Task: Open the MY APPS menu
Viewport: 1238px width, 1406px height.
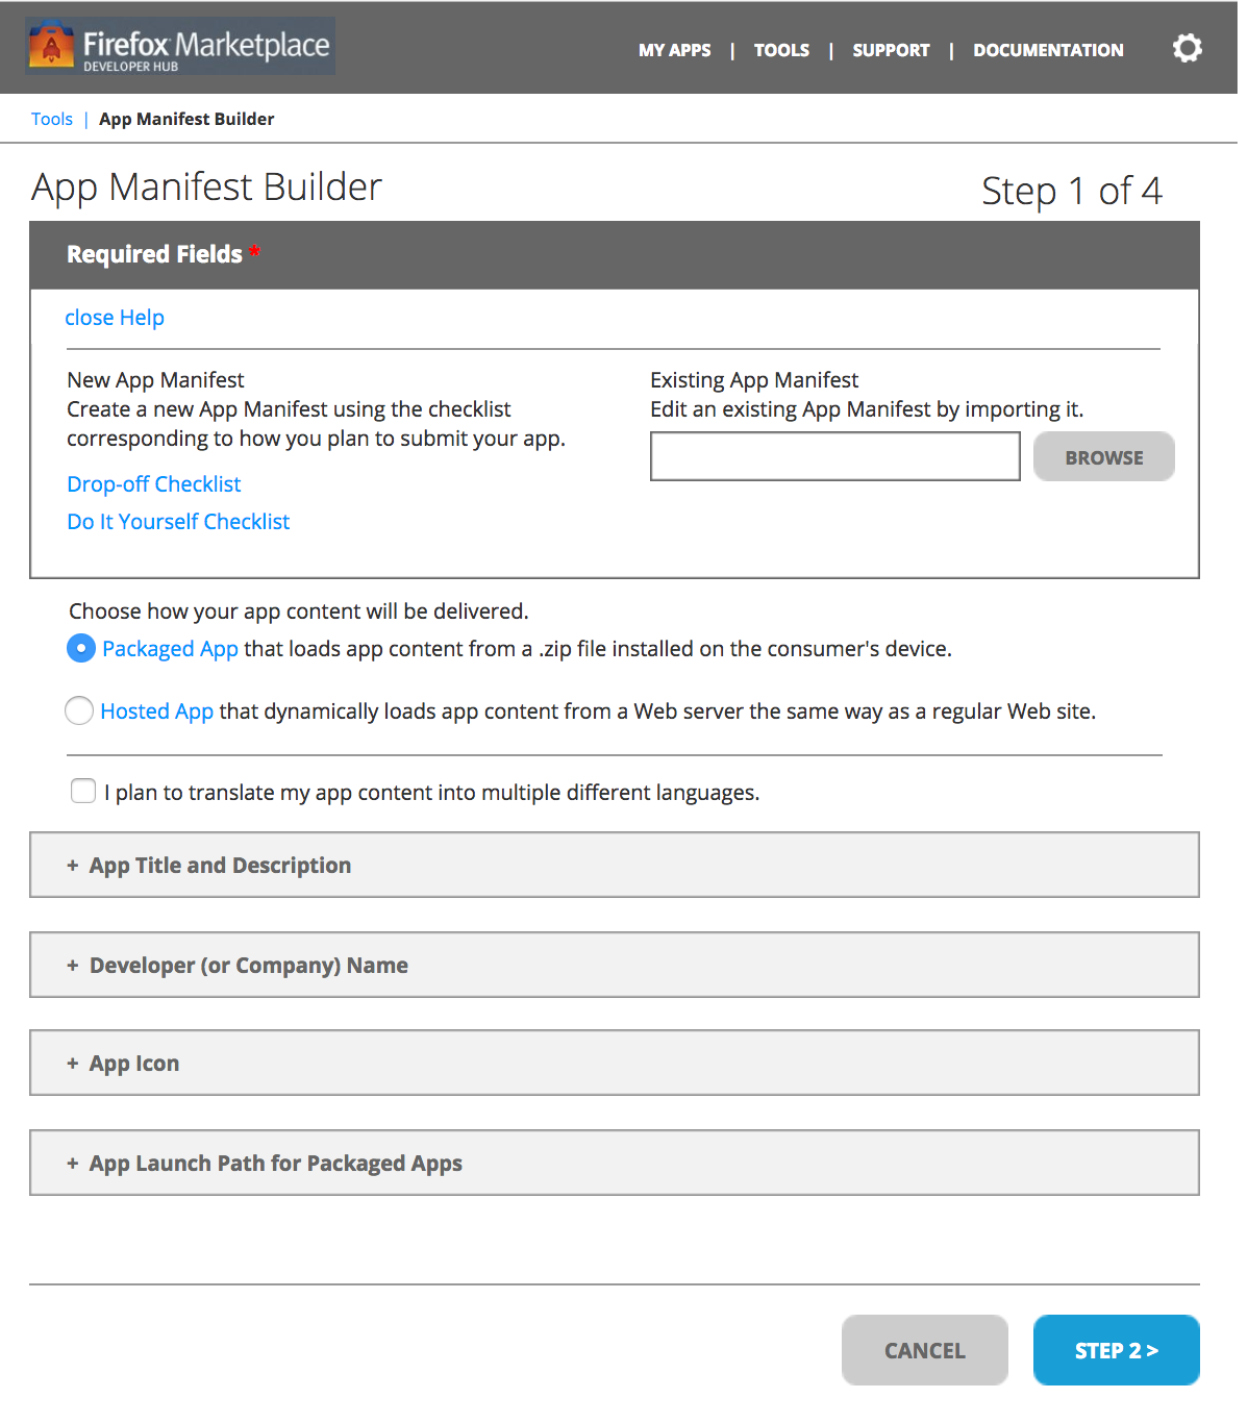Action: point(675,50)
